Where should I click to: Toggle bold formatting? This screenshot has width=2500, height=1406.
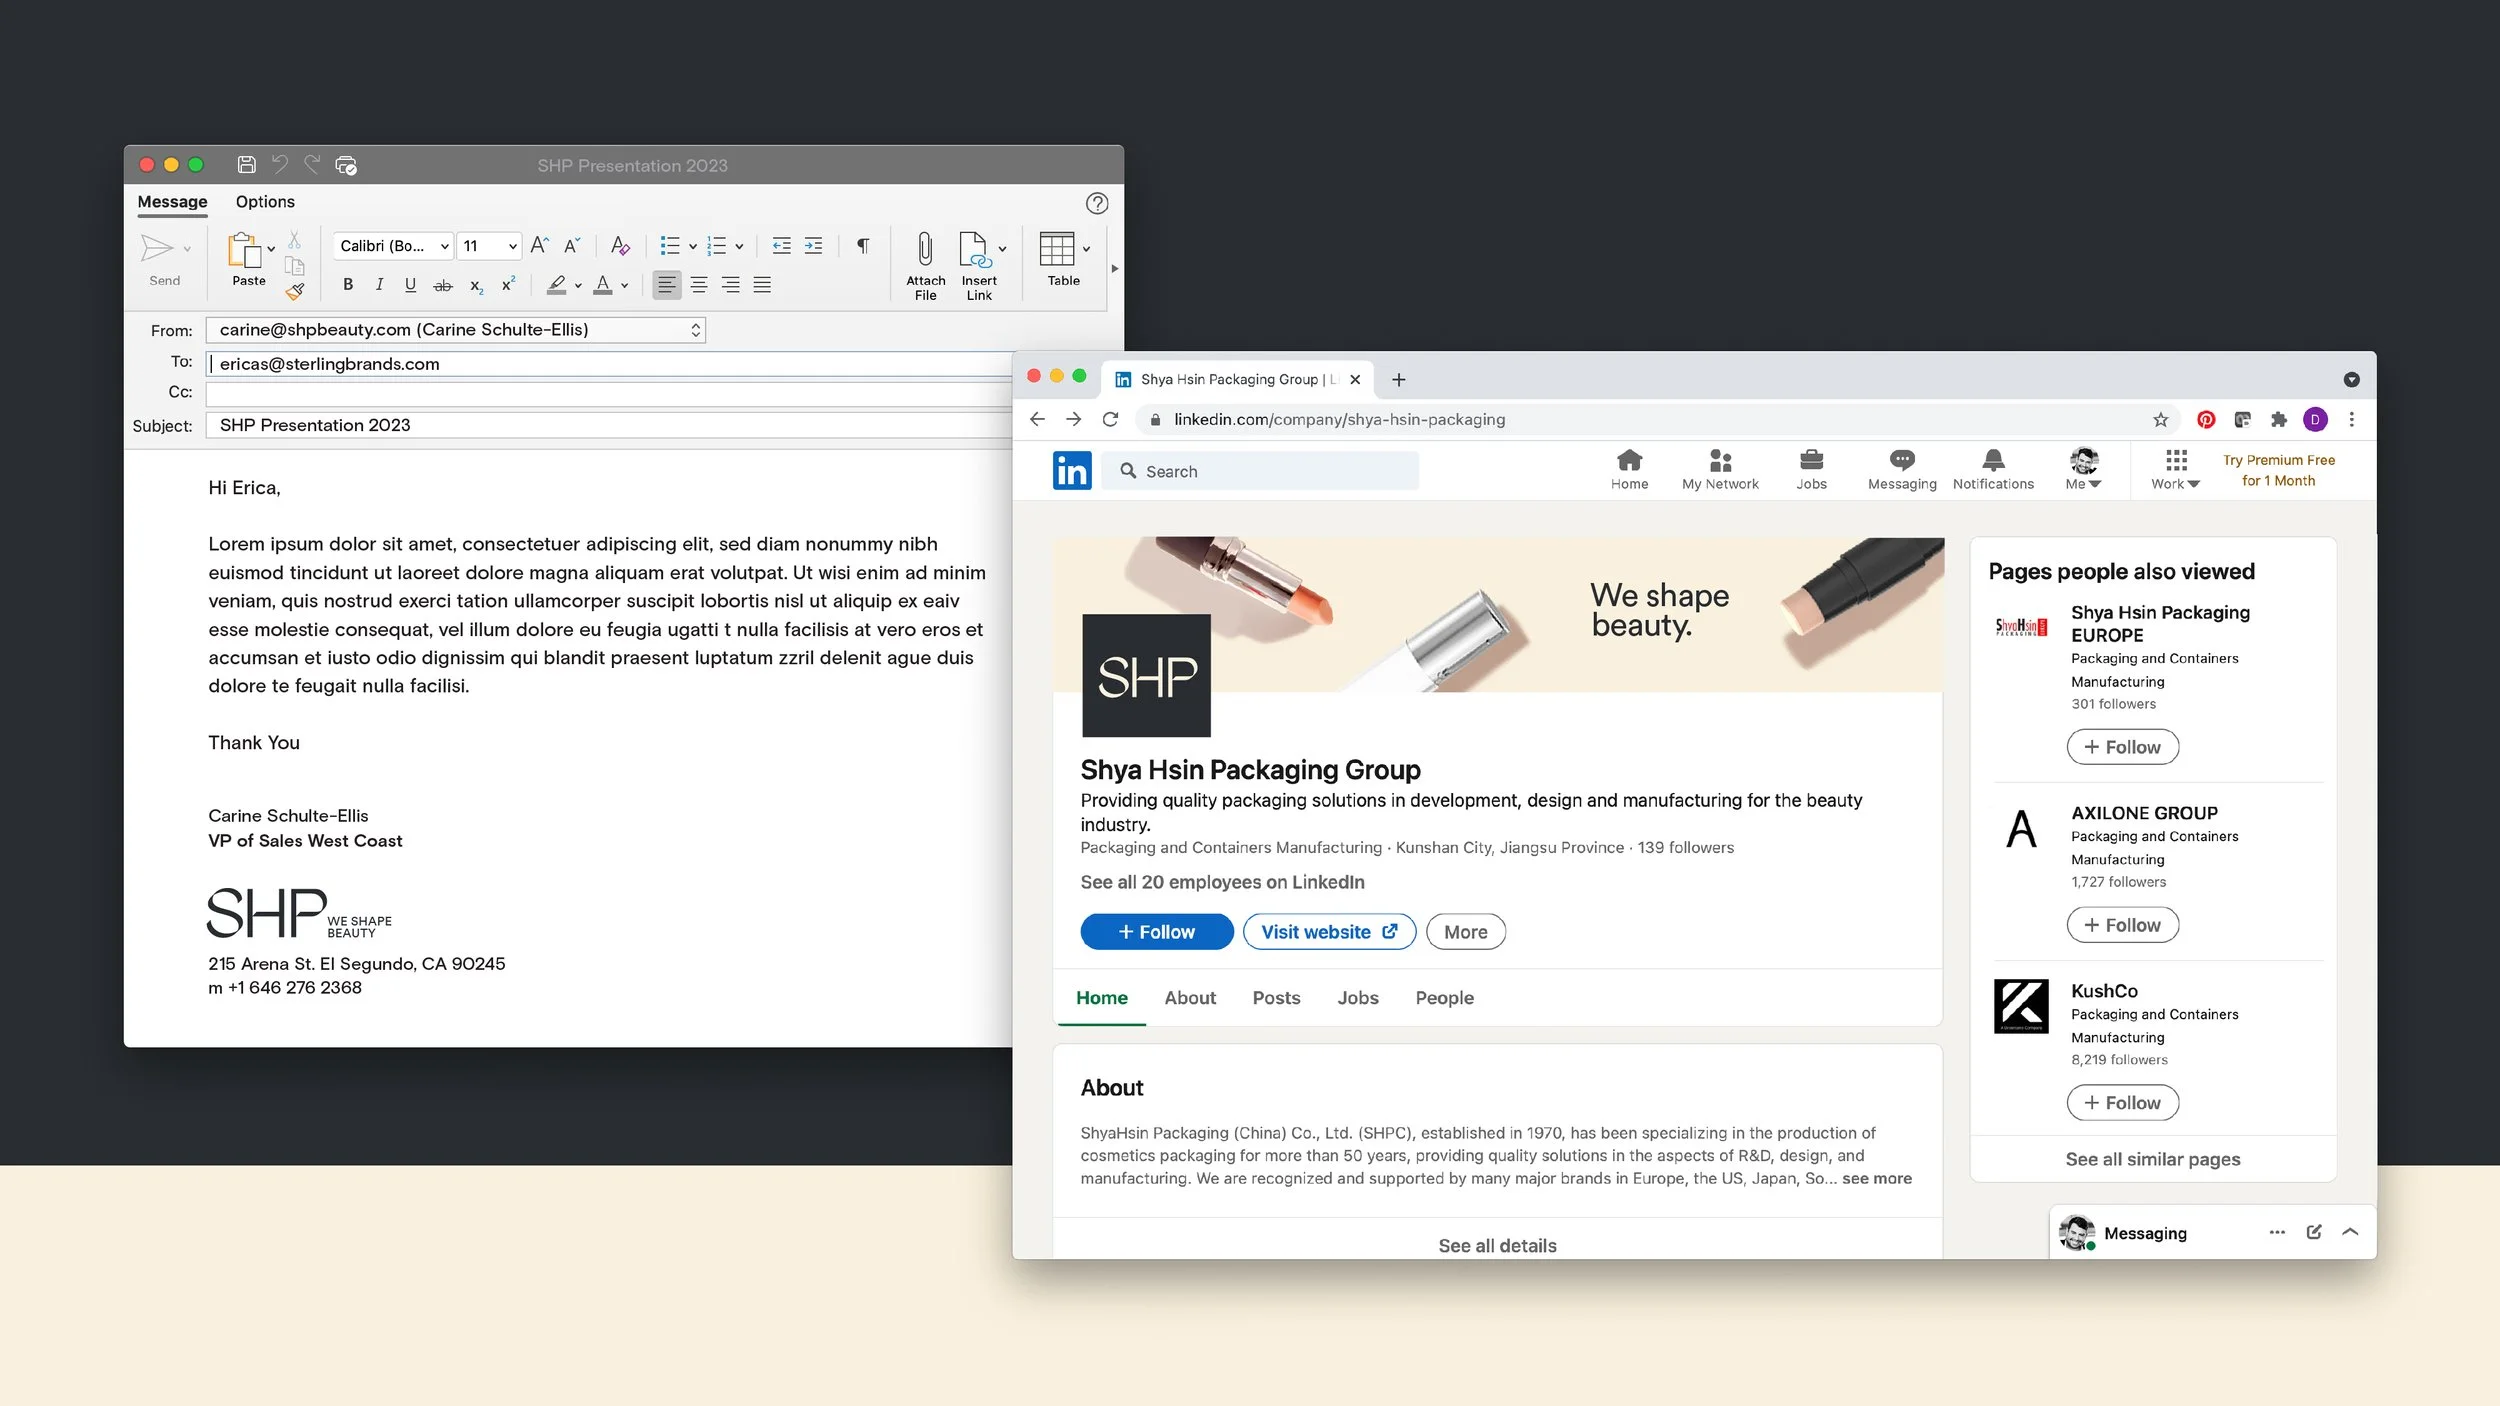click(x=348, y=285)
